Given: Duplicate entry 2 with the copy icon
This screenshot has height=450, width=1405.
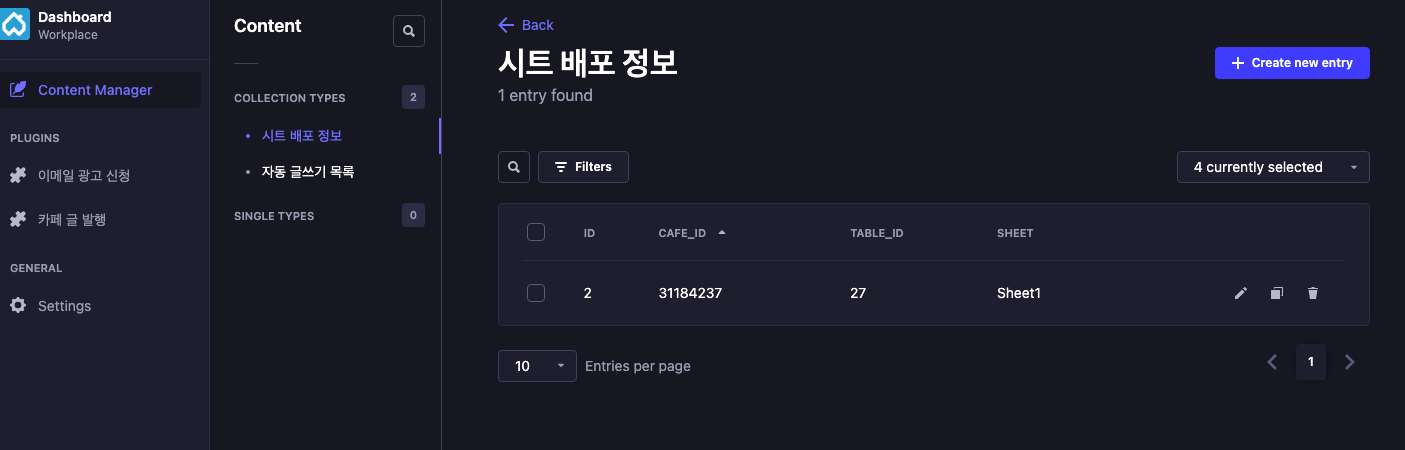Looking at the screenshot, I should click(1277, 293).
